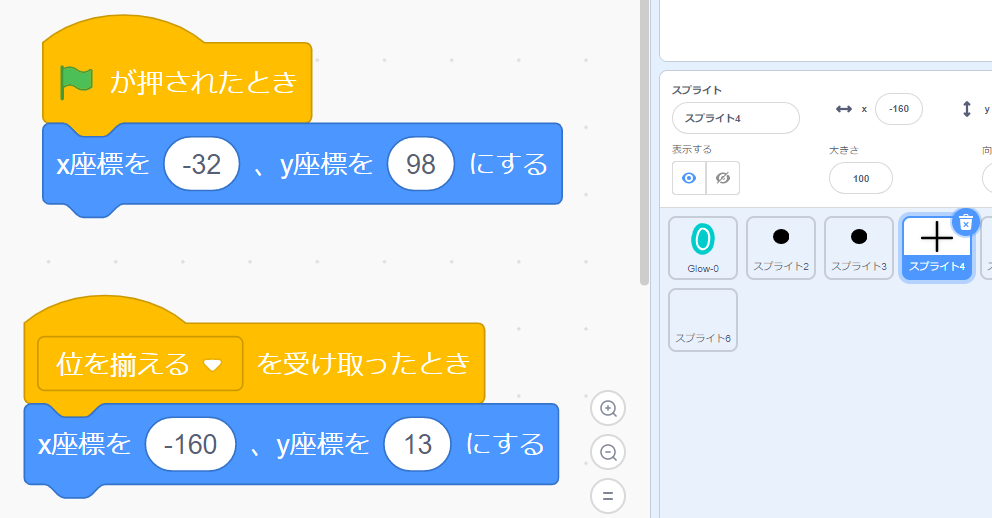Reset workspace zoom with equals button

click(607, 495)
